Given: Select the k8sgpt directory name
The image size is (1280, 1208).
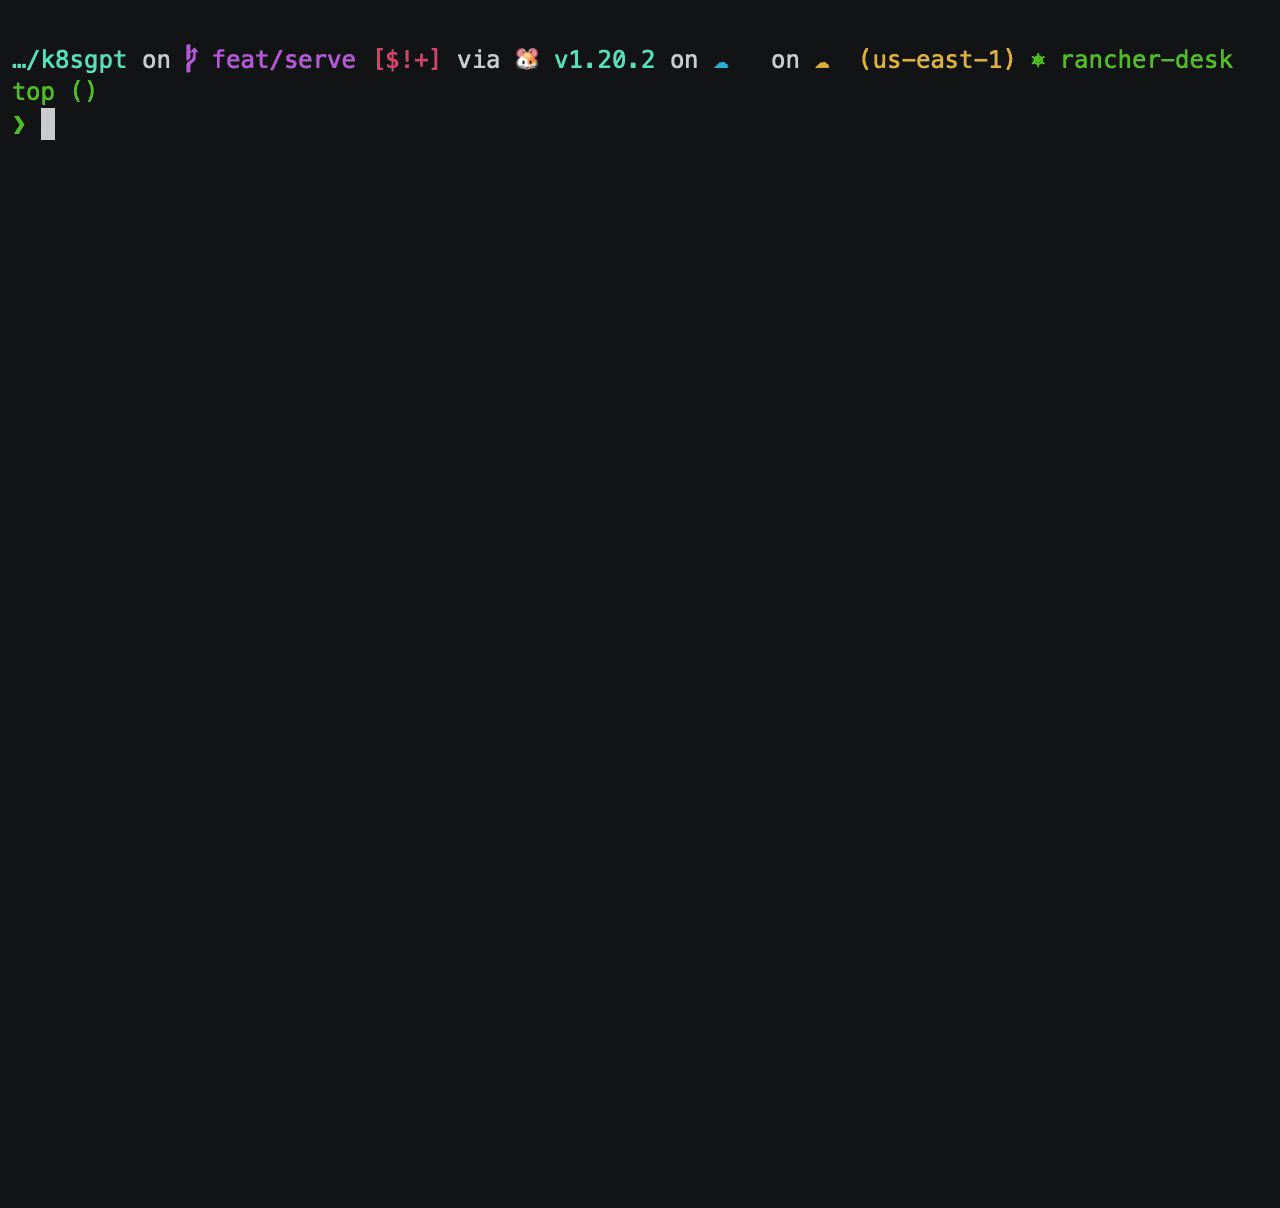Looking at the screenshot, I should [x=85, y=59].
